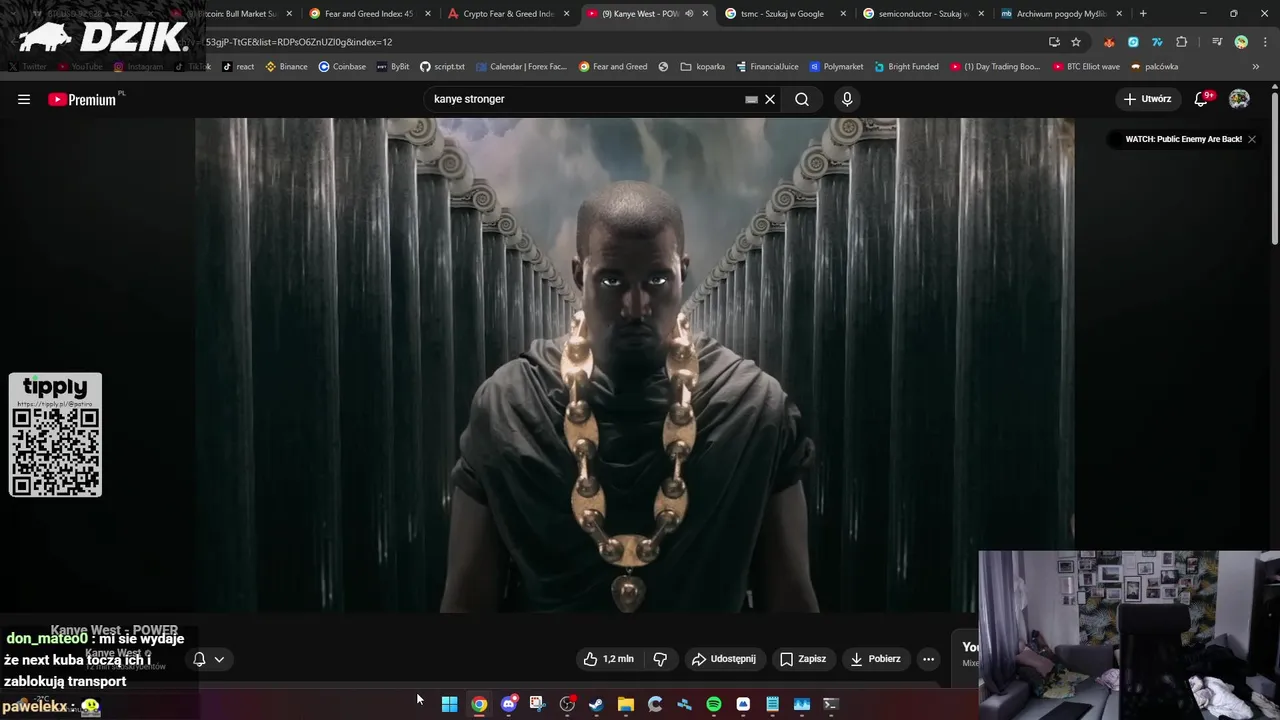Open File Explorer from the taskbar
Image resolution: width=1280 pixels, height=720 pixels.
click(626, 704)
